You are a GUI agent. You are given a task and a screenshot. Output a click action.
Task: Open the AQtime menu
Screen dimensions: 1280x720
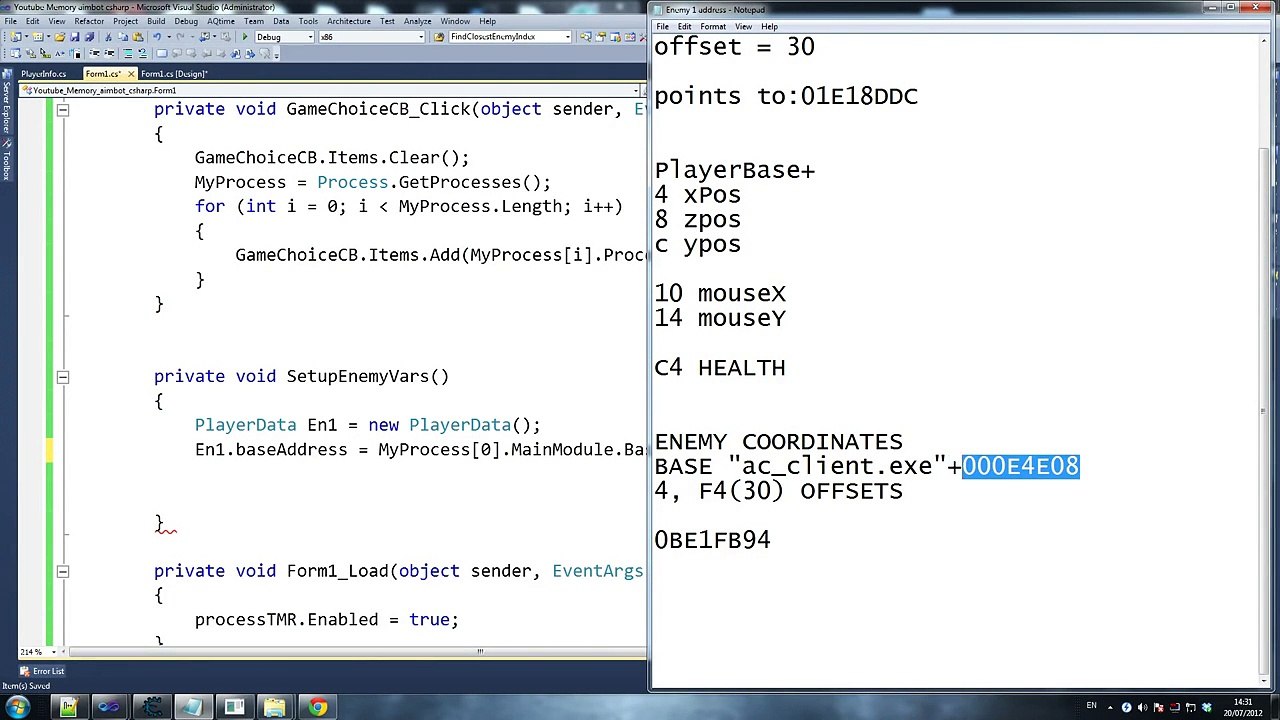point(221,21)
